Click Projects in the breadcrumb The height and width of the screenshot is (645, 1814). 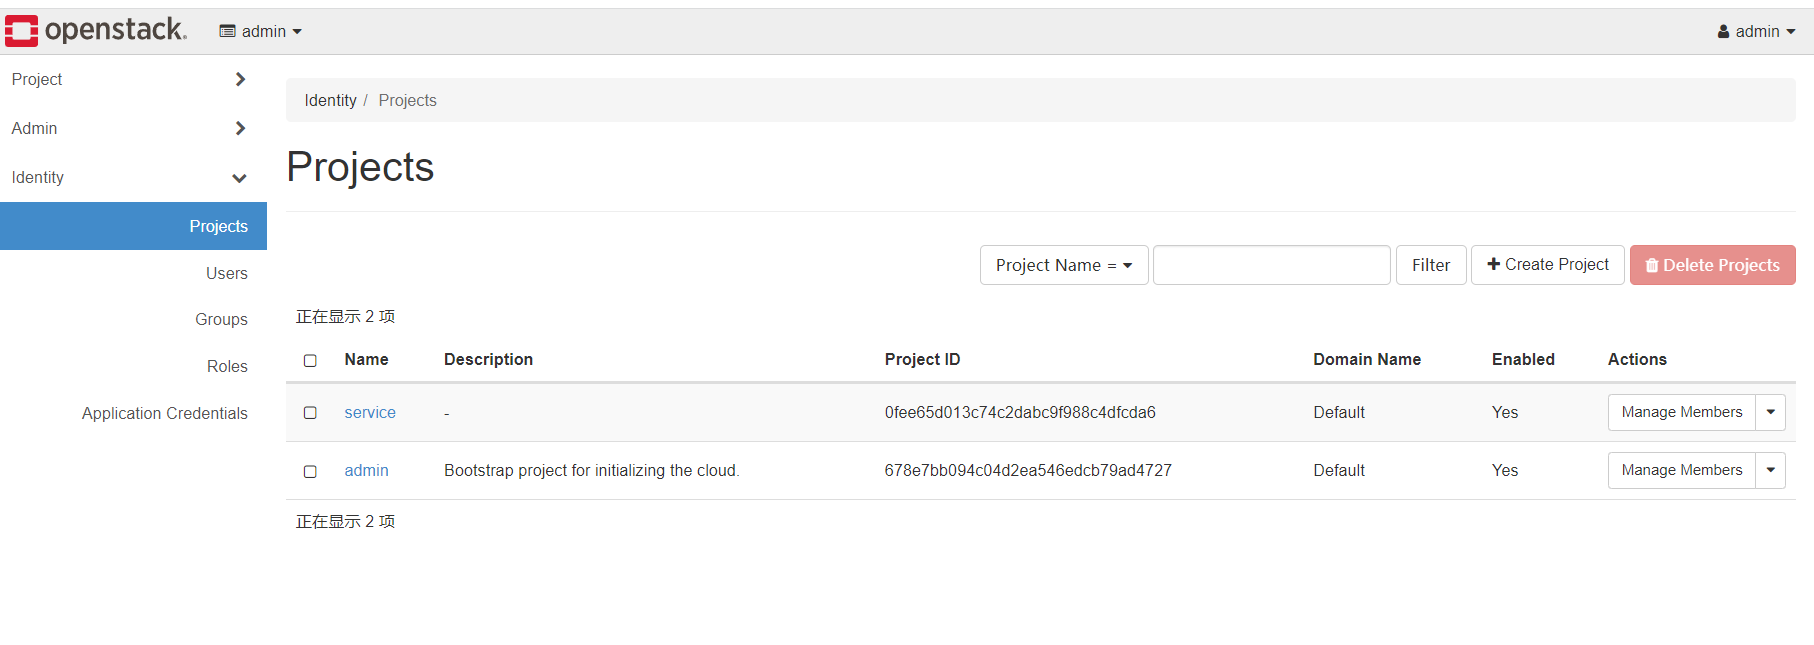(x=407, y=100)
